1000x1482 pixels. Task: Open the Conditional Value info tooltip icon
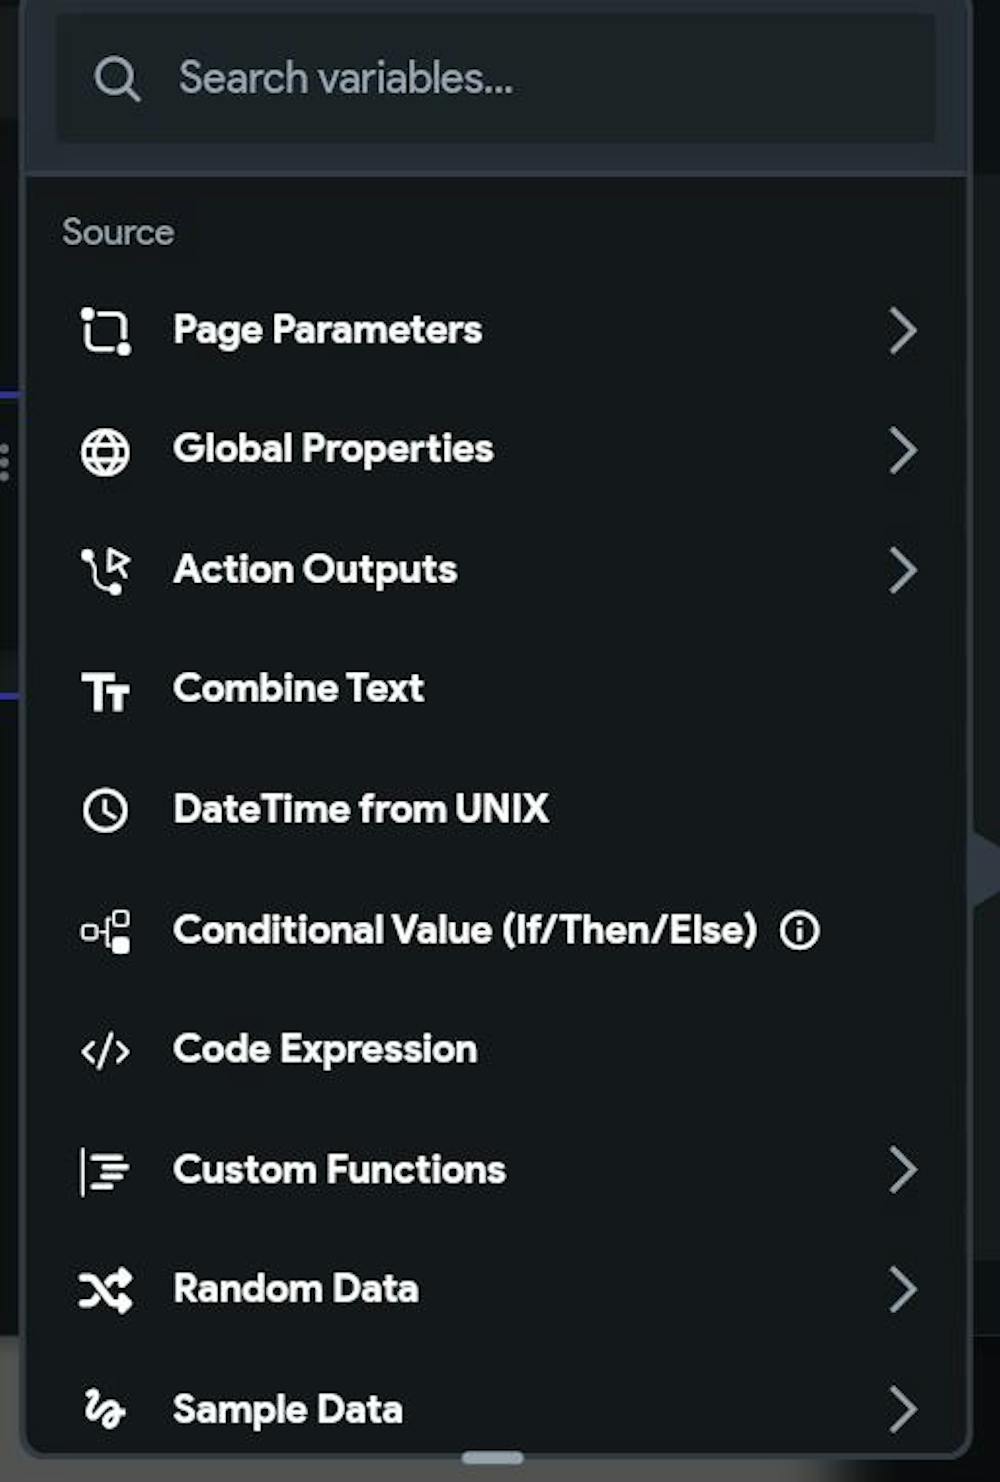799,931
